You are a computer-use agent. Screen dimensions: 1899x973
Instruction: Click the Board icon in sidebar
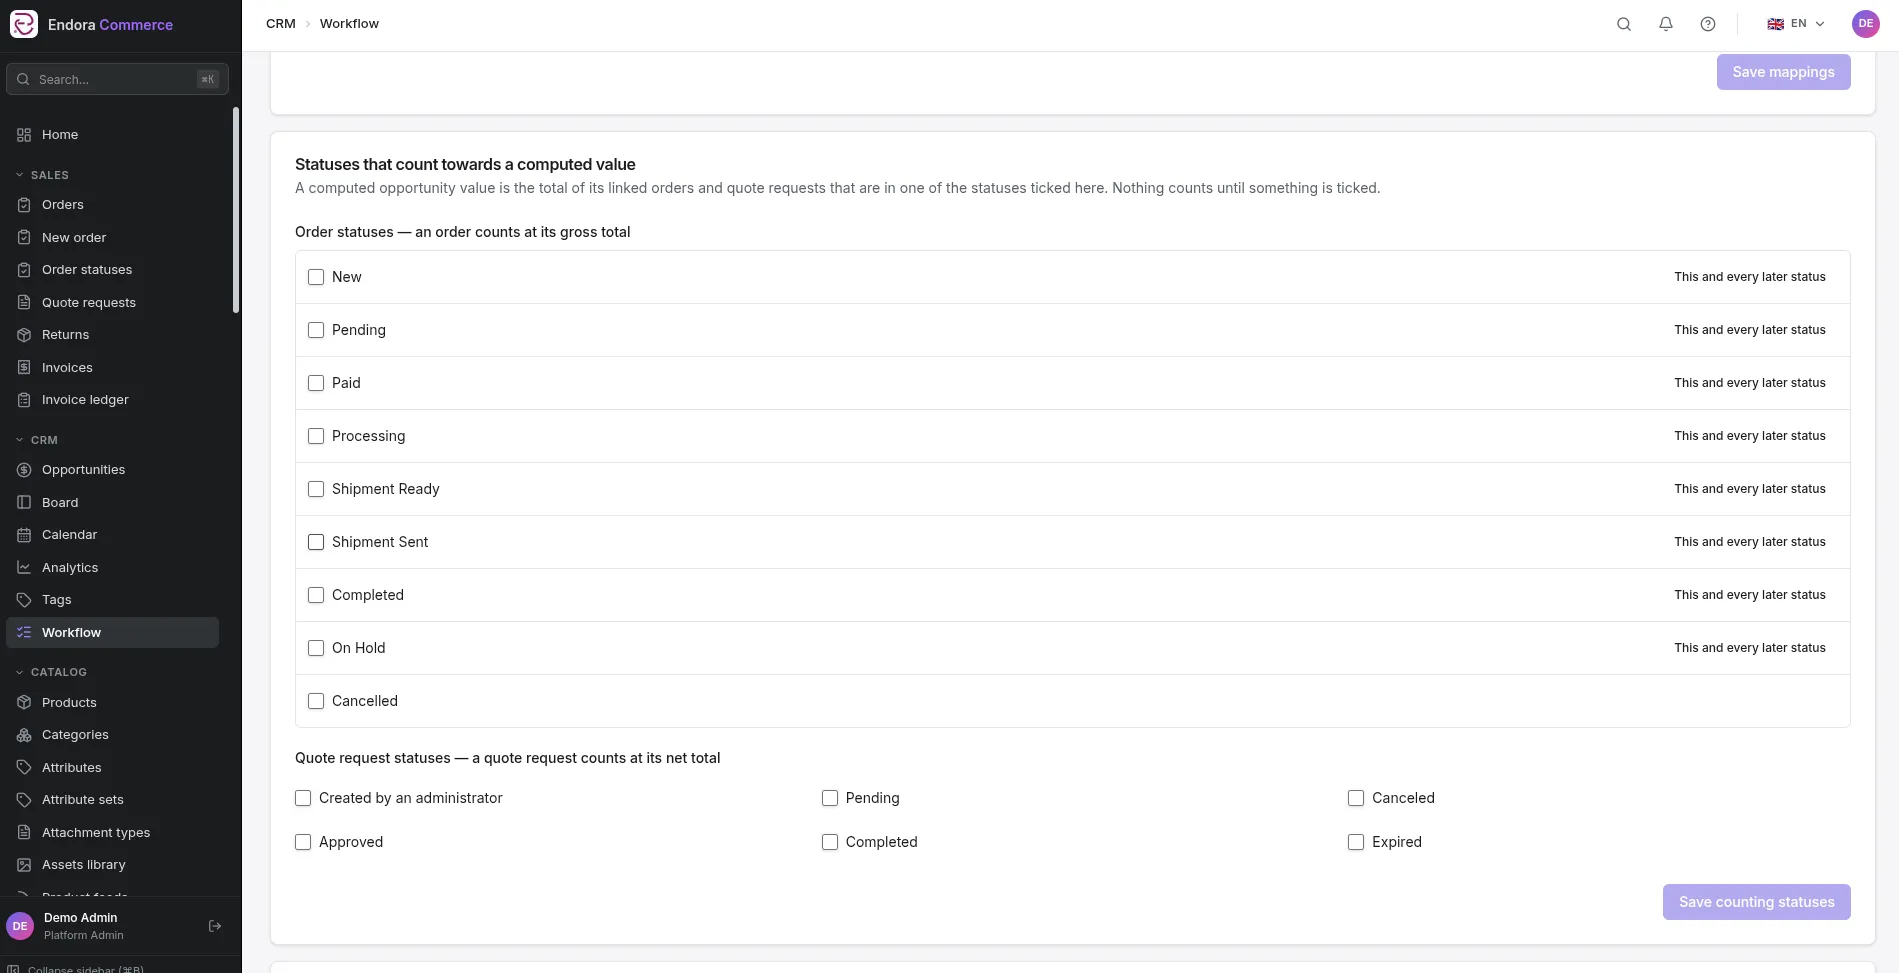pyautogui.click(x=24, y=503)
